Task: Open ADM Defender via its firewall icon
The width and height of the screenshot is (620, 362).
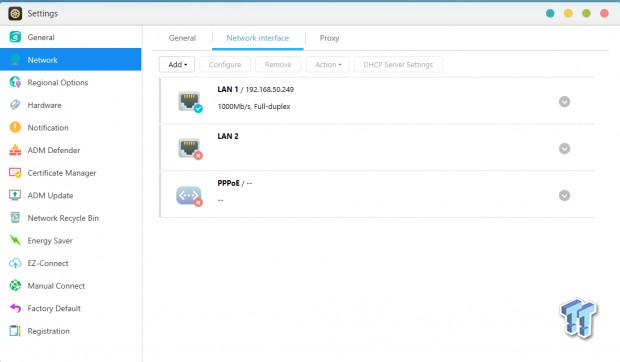Action: click(x=15, y=150)
